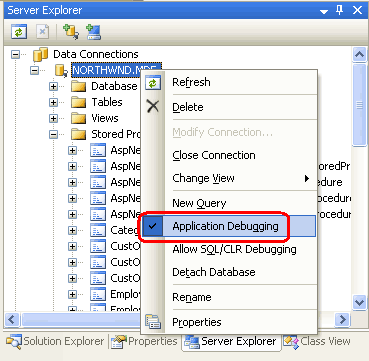369x361 pixels.
Task: Toggle Server Explorer auto-hide pin
Action: (x=340, y=10)
